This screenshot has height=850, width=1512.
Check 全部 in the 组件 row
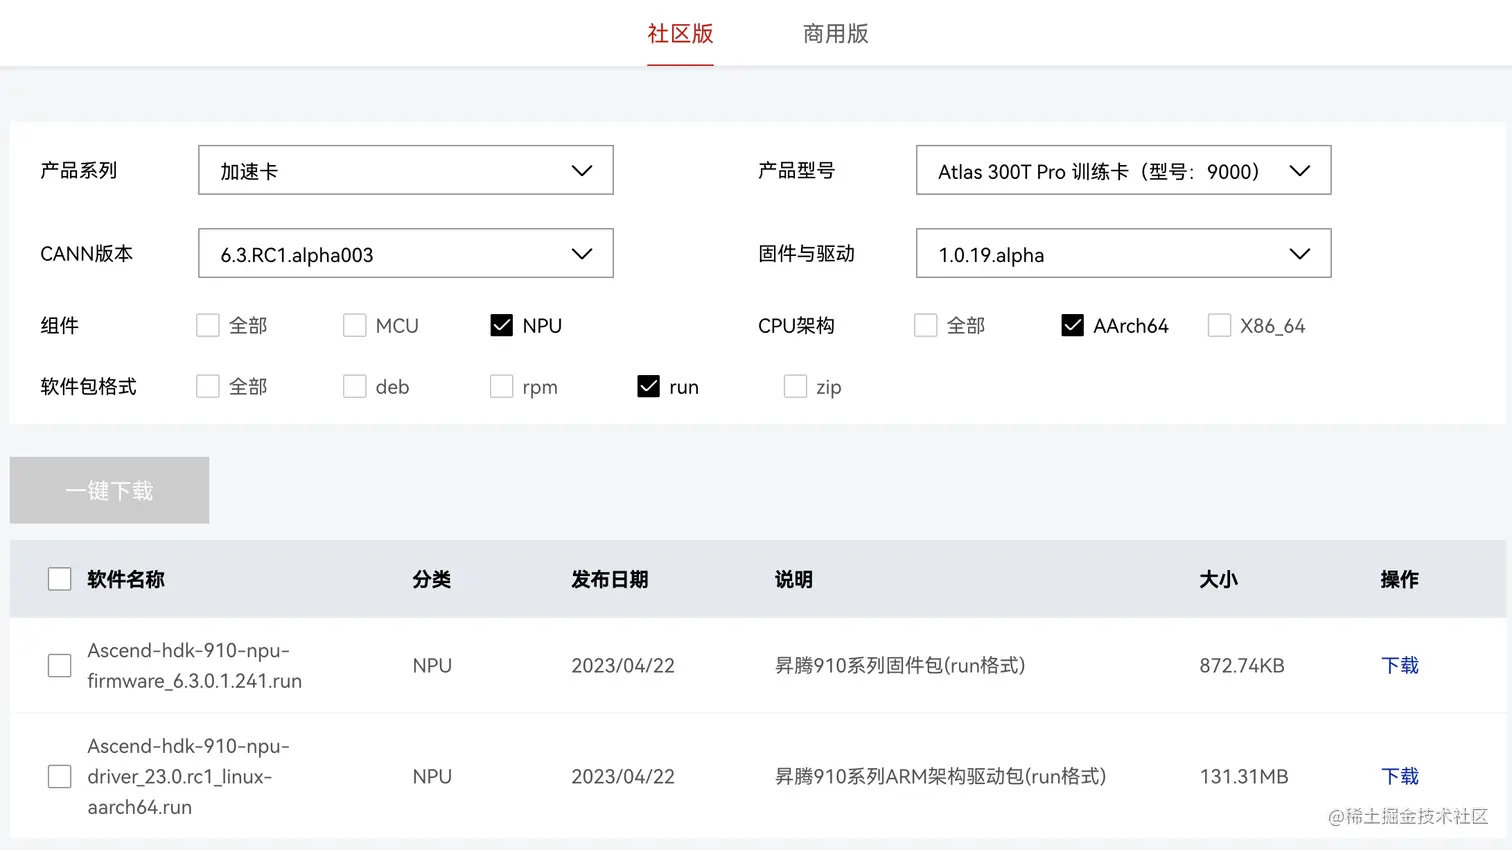click(208, 325)
